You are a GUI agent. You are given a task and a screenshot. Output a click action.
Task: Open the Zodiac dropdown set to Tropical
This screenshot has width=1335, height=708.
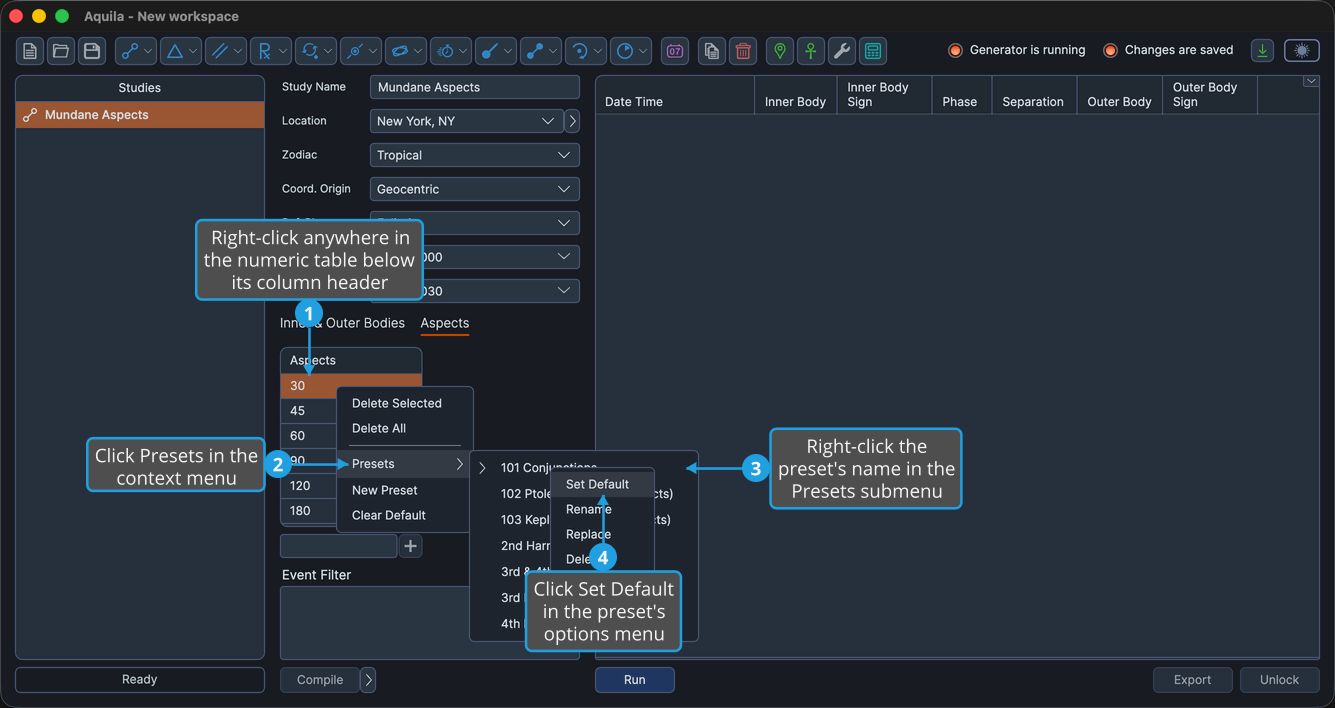point(475,155)
